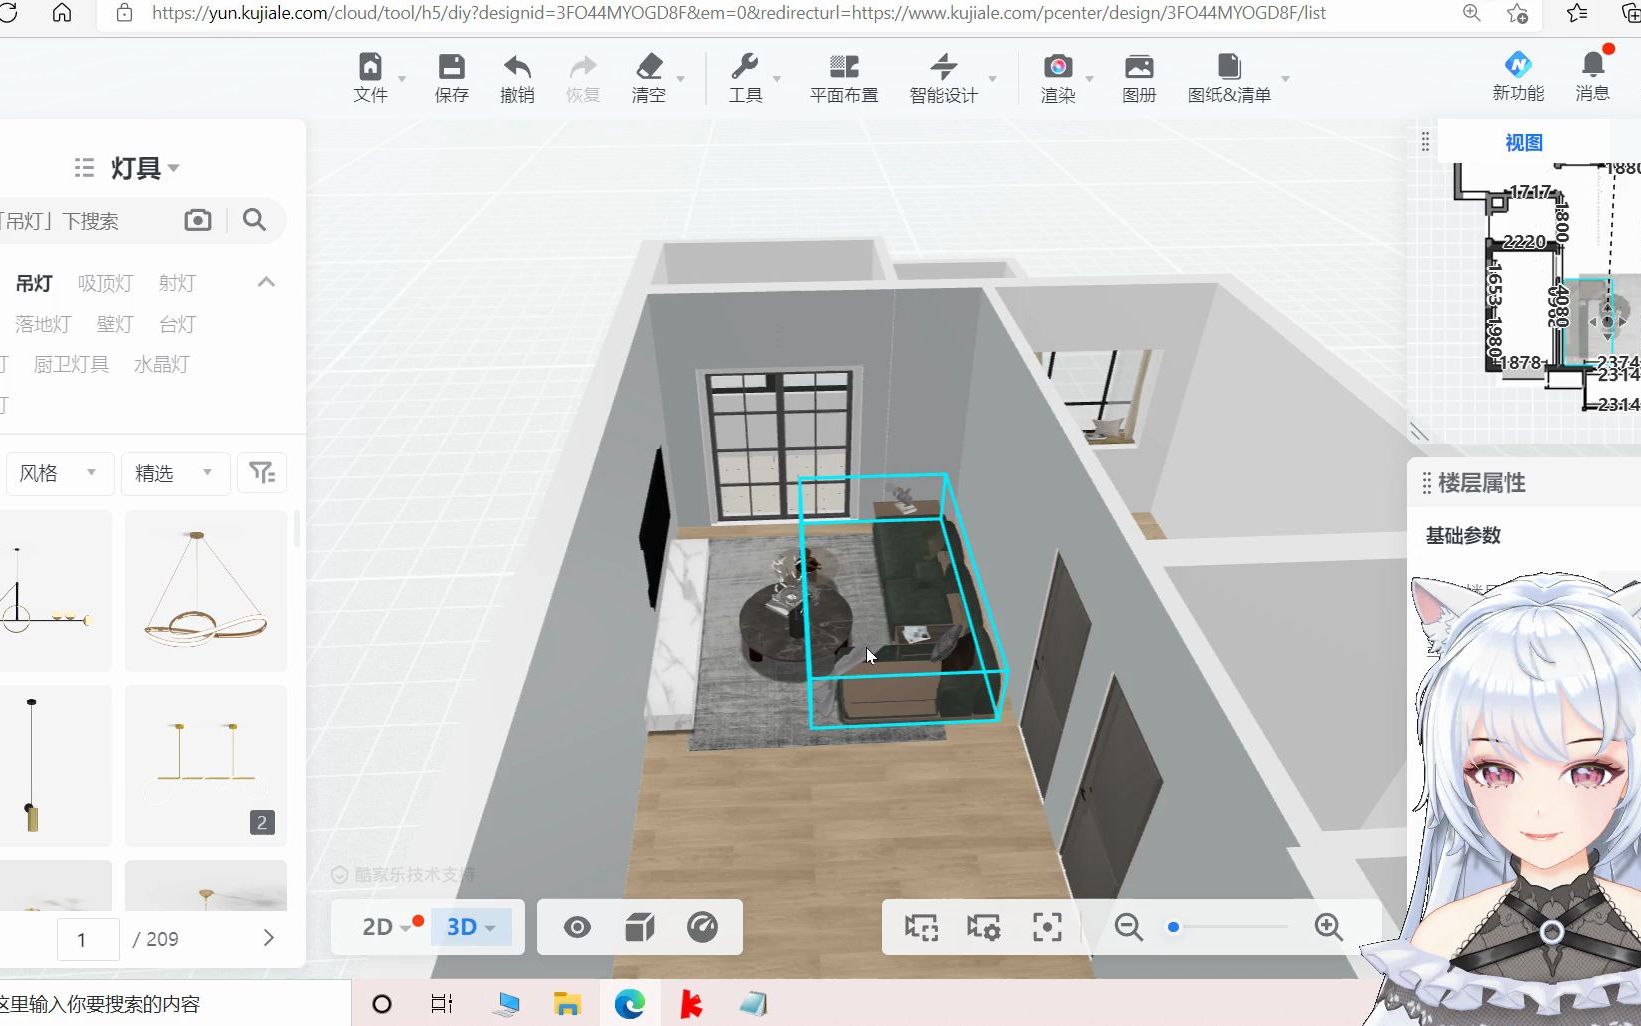Image resolution: width=1641 pixels, height=1026 pixels.
Task: Go to next page of lamps
Action: 268,938
